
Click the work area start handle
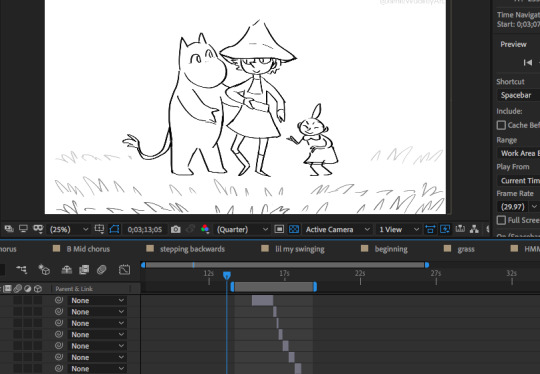[232, 287]
